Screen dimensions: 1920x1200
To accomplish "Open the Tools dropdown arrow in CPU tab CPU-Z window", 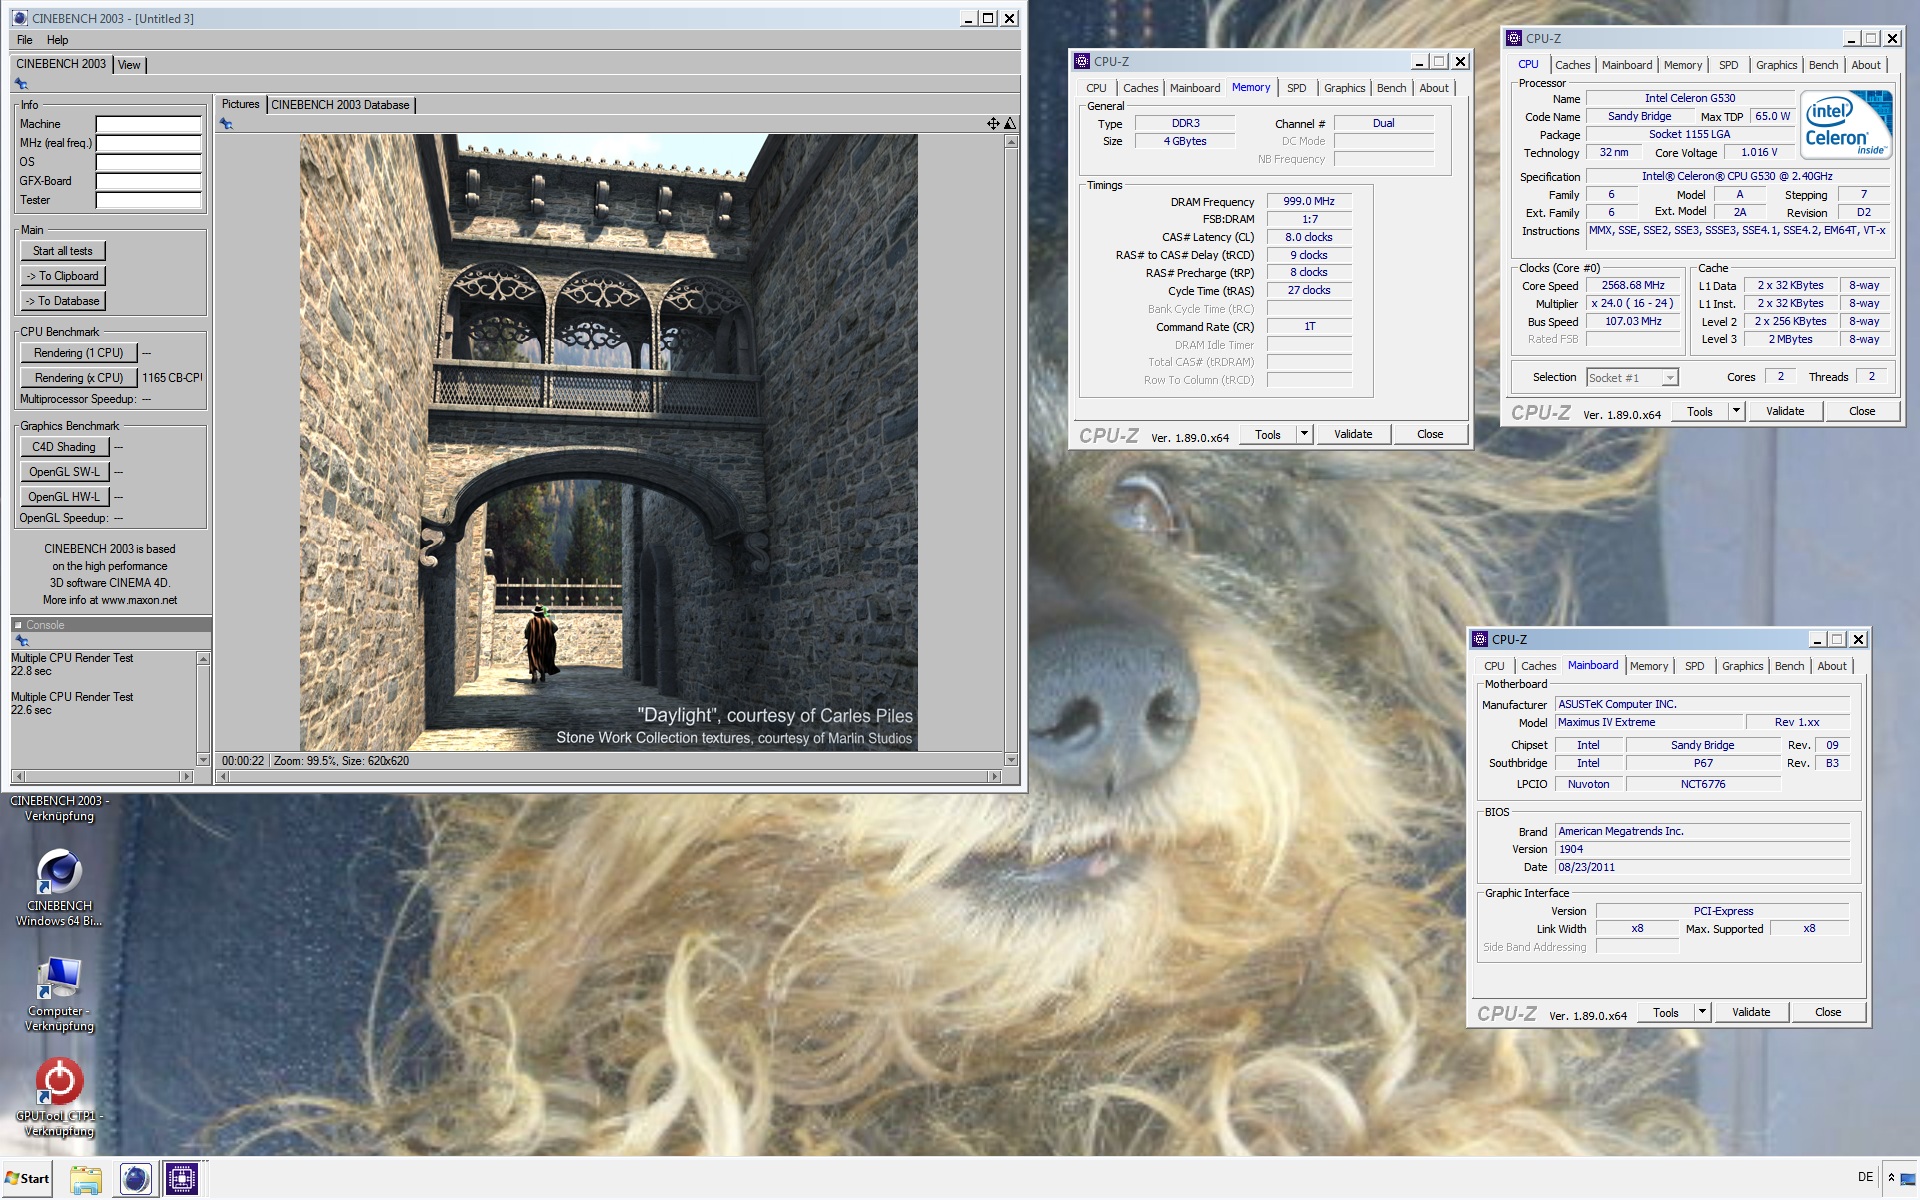I will click(x=1736, y=411).
